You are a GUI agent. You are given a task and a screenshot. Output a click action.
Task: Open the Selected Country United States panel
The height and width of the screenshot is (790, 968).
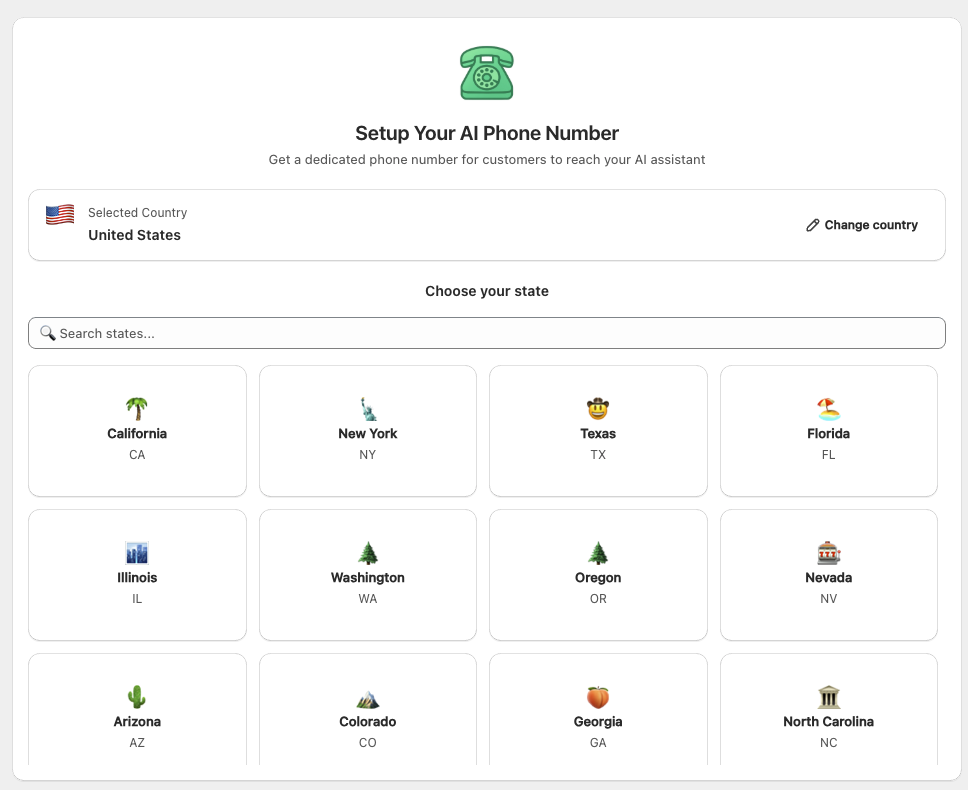[x=400, y=225]
